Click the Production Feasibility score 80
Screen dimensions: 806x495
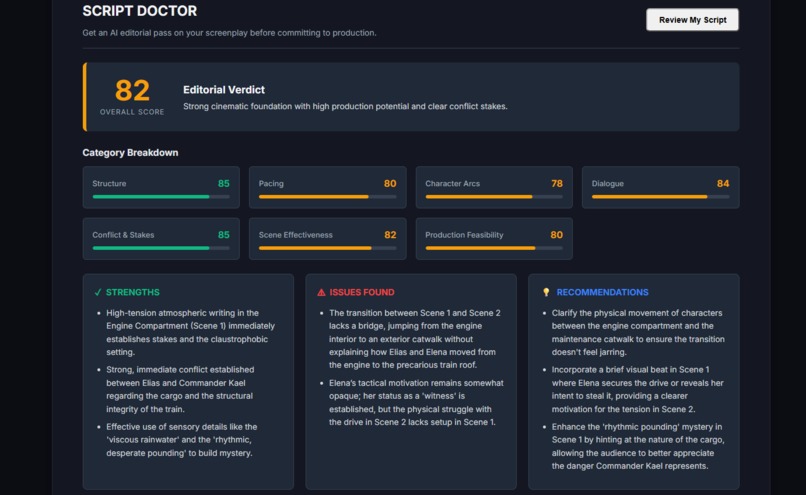pyautogui.click(x=557, y=235)
